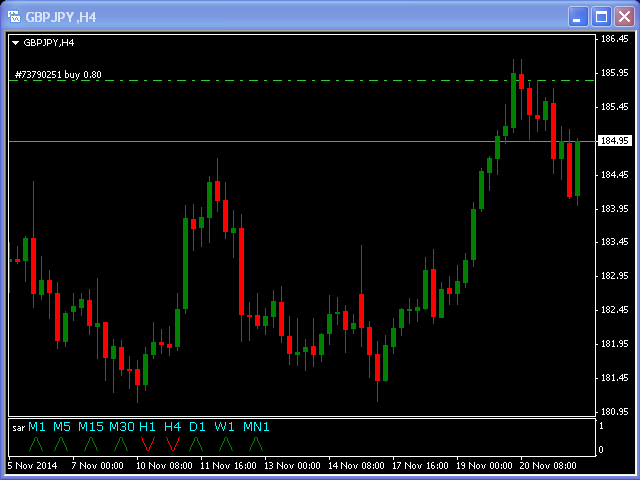Click the green up arrow under M30
The image size is (640, 480).
121,444
